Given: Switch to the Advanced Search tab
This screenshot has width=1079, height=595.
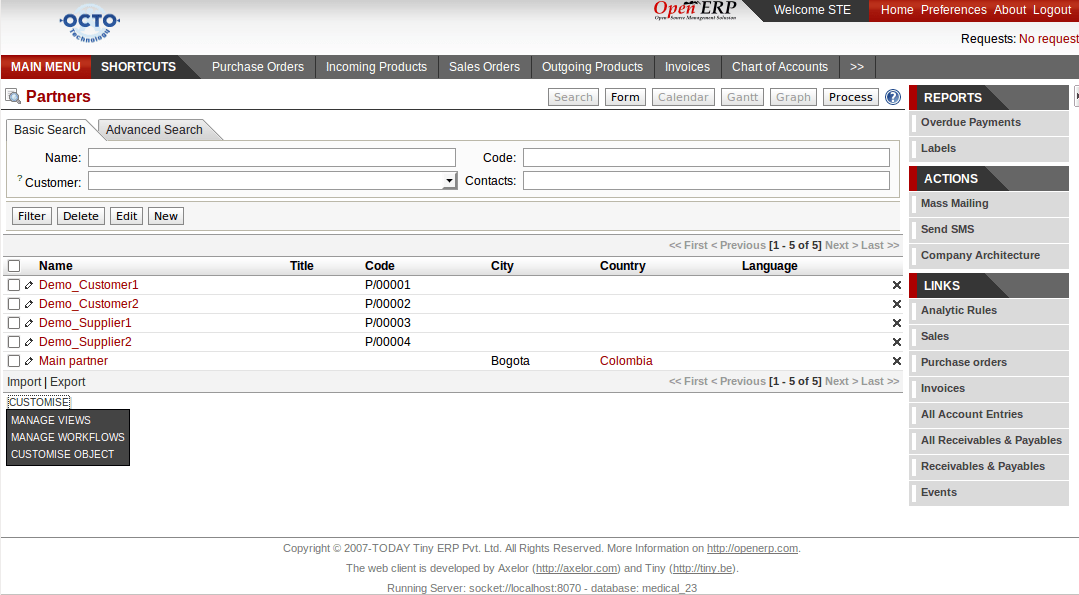Looking at the screenshot, I should [x=154, y=130].
